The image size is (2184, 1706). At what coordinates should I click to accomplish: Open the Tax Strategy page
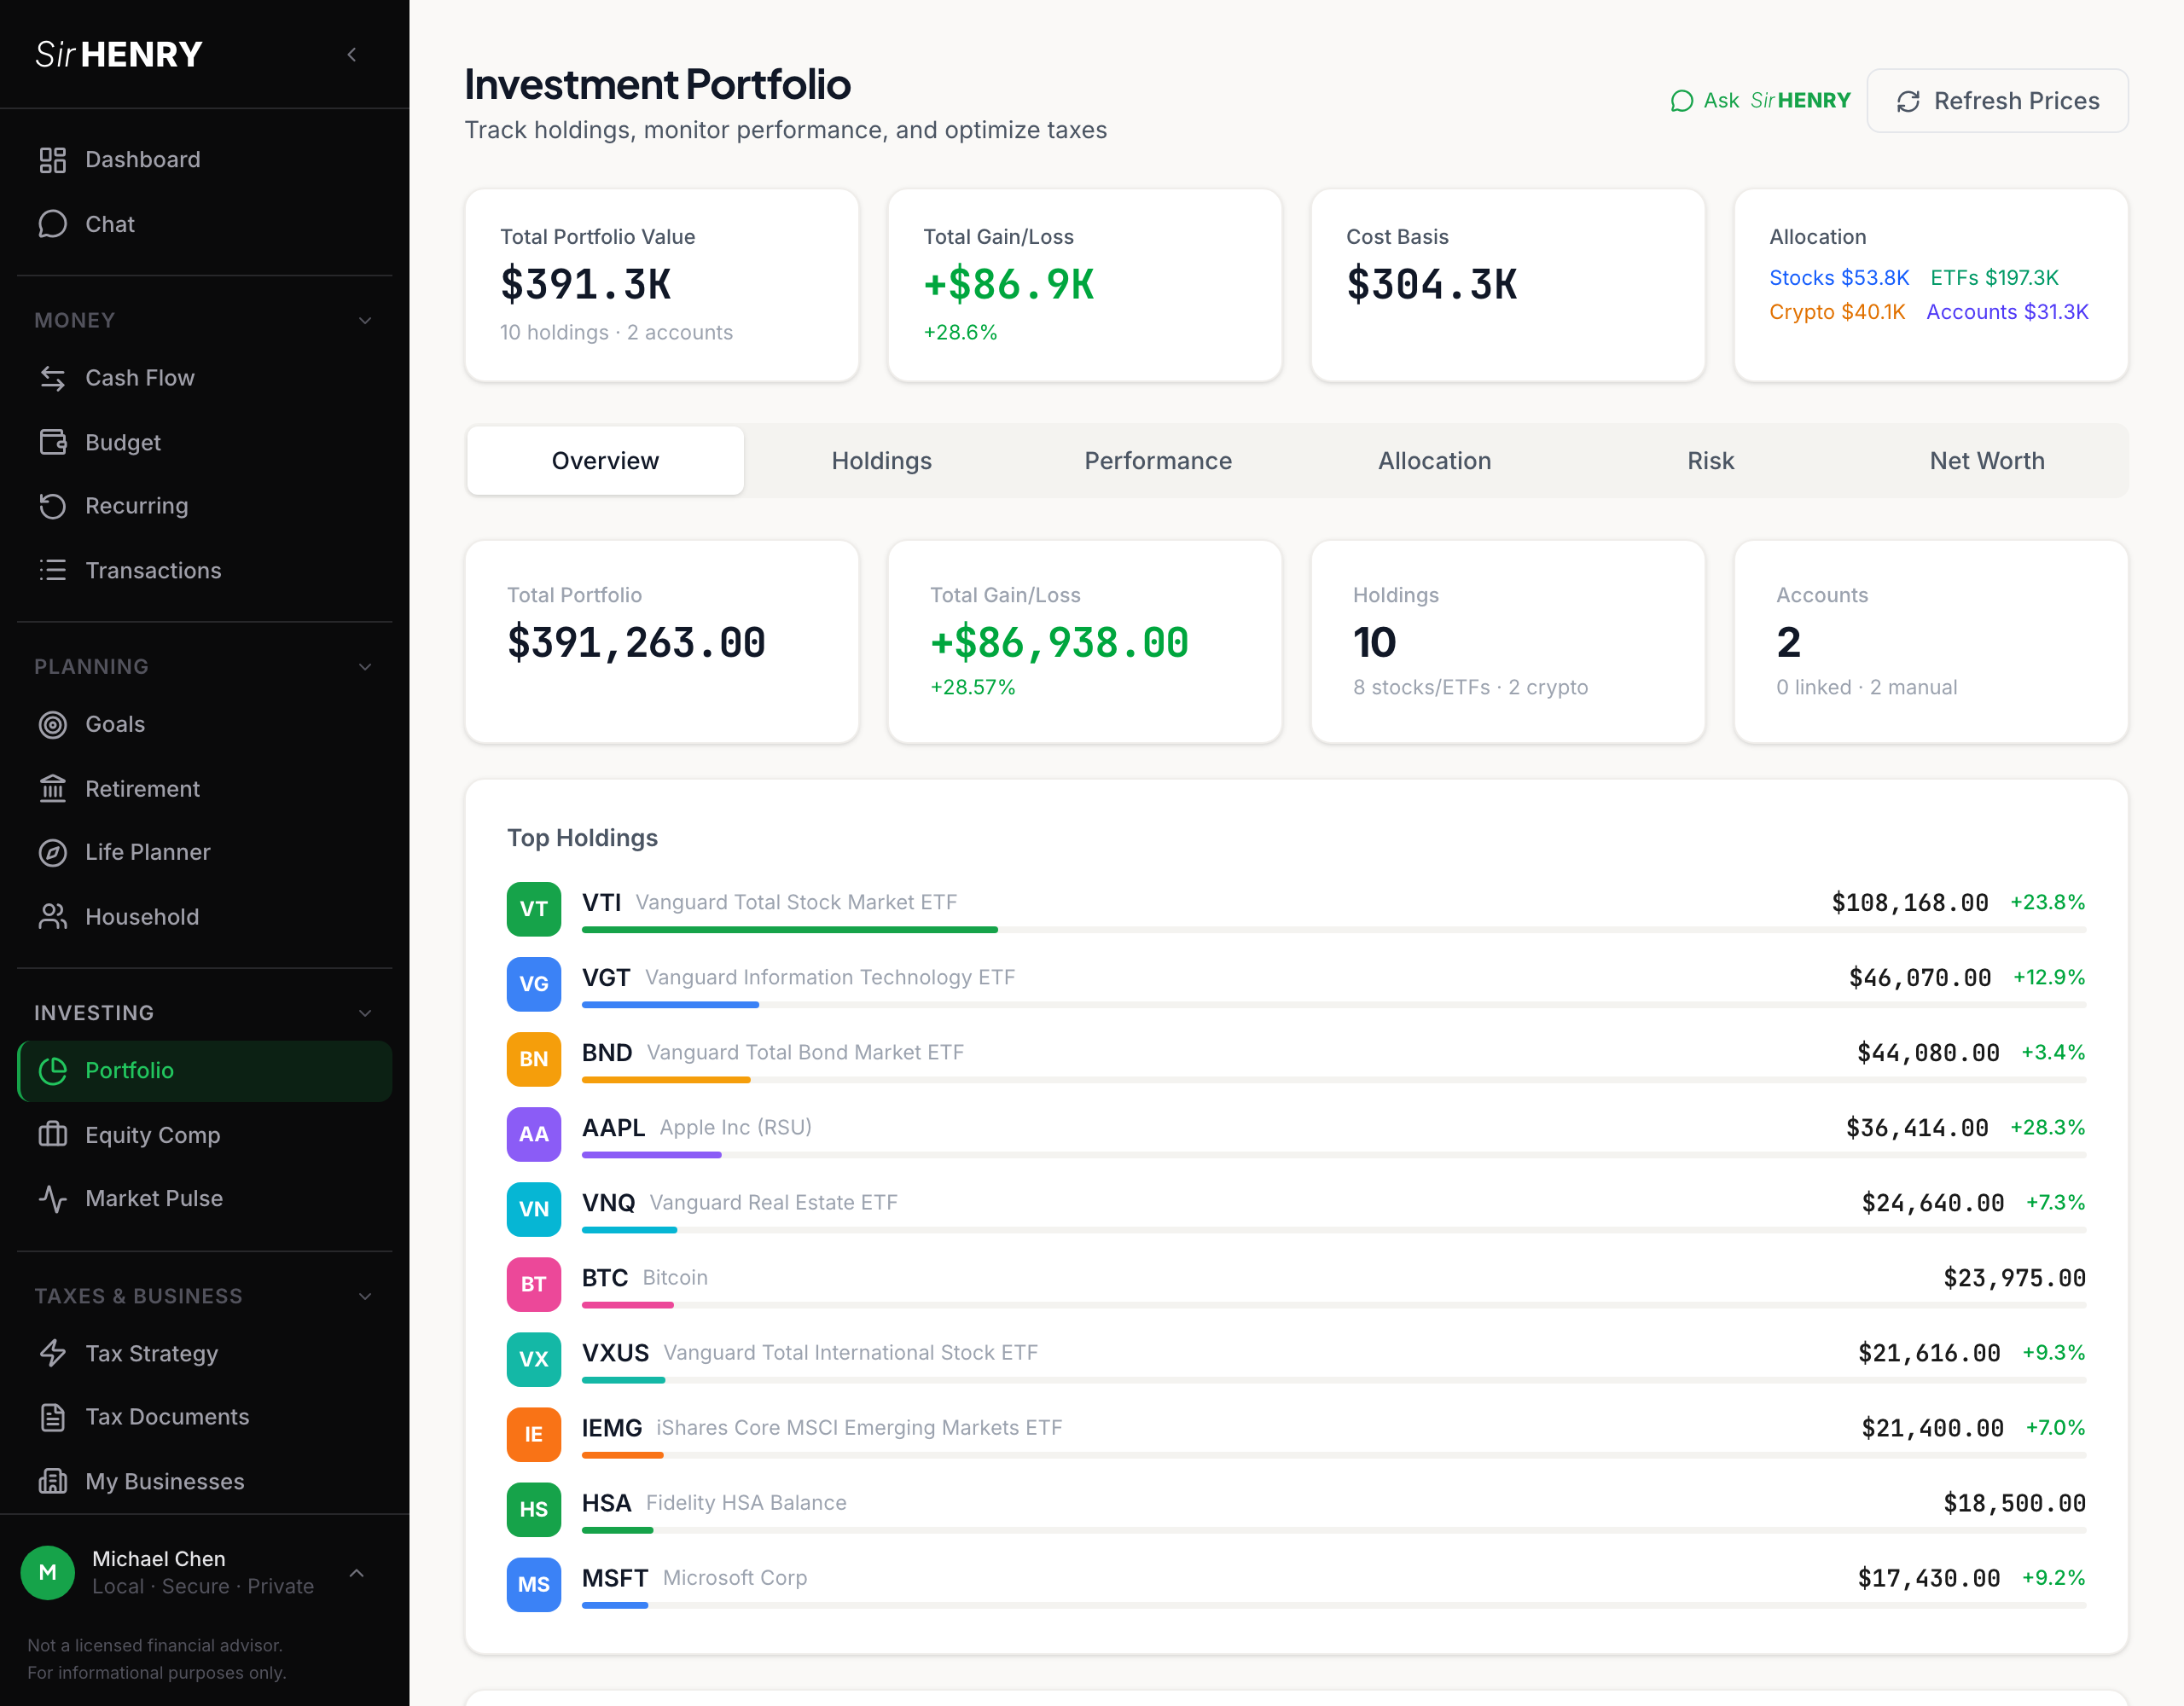[205, 1353]
